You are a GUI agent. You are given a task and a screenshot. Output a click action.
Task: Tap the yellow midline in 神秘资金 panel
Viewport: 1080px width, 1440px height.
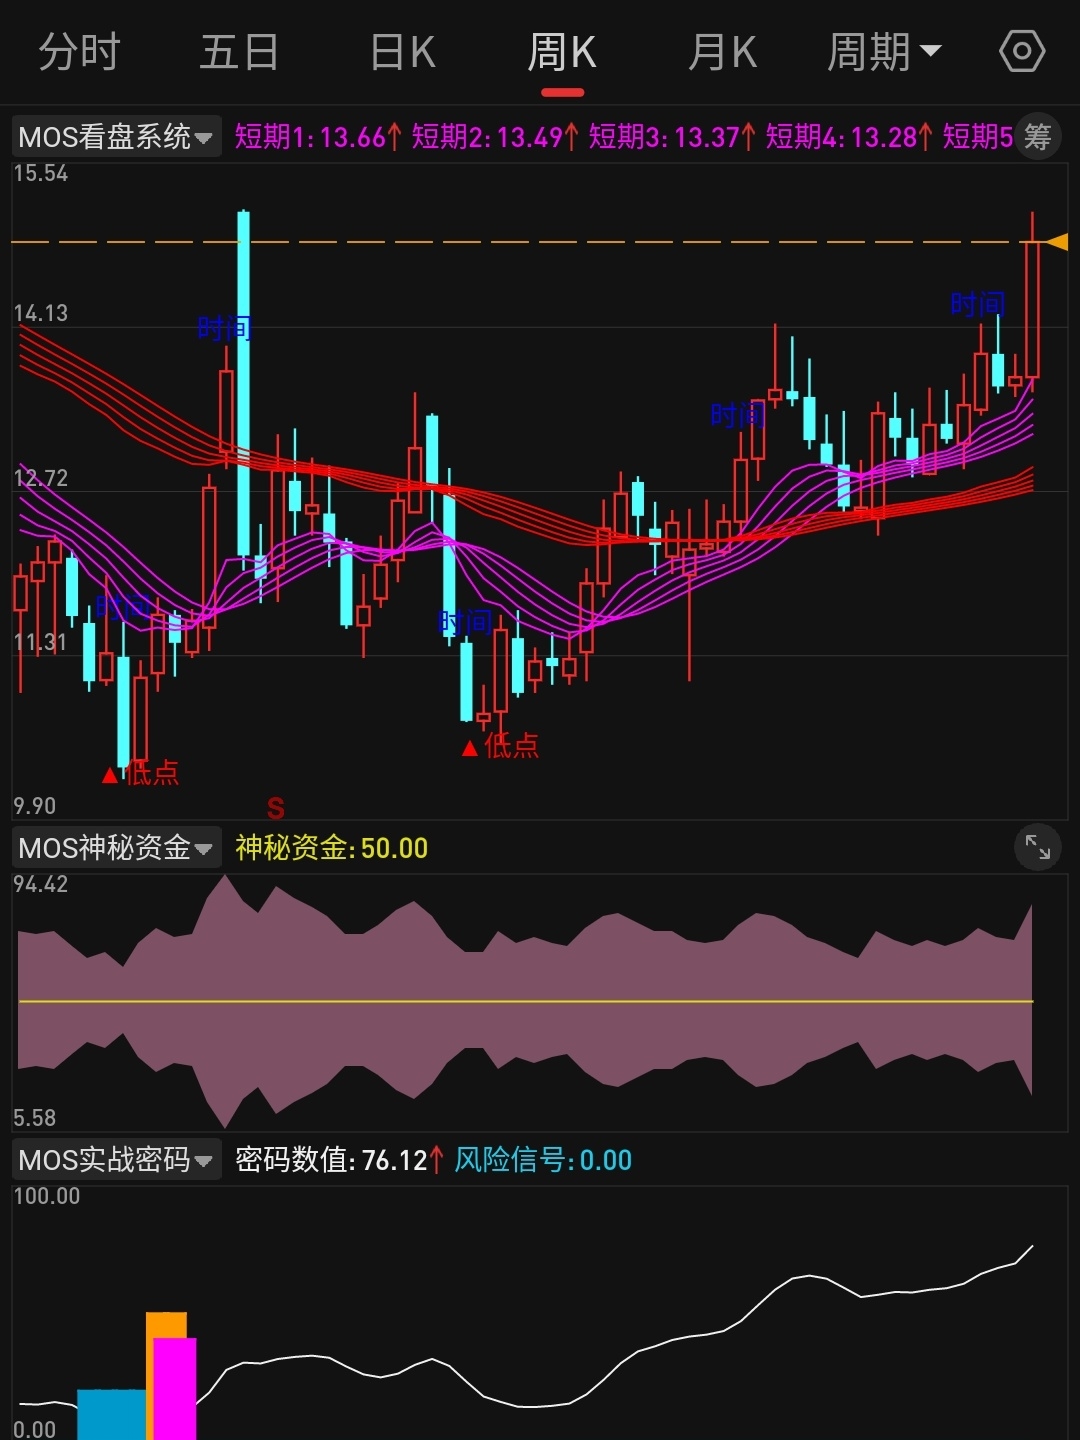pos(526,1001)
